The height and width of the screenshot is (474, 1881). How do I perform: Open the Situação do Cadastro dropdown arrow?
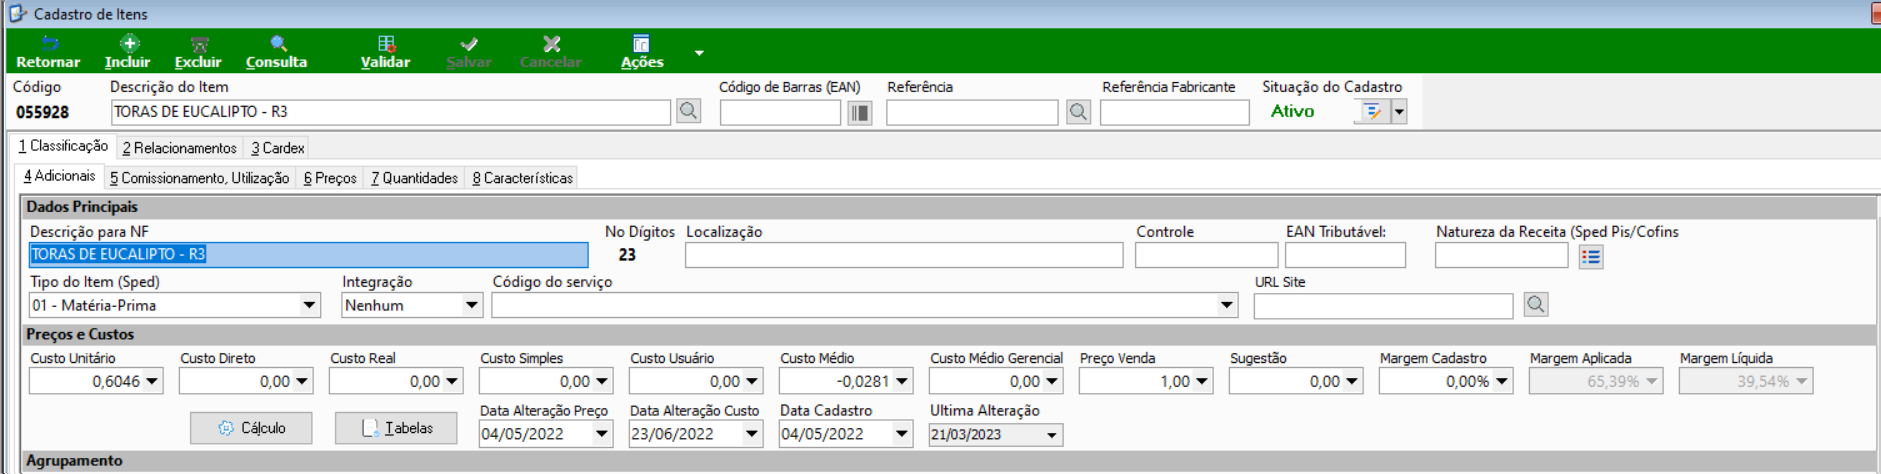tap(1399, 112)
